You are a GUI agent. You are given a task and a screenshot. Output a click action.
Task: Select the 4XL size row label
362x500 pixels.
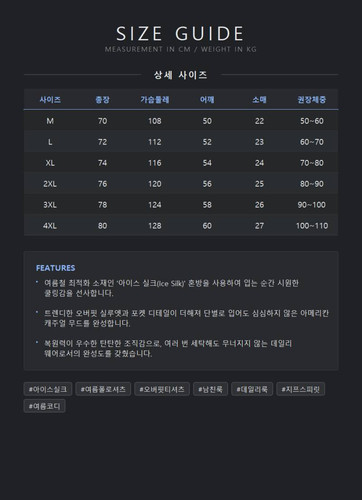50,226
